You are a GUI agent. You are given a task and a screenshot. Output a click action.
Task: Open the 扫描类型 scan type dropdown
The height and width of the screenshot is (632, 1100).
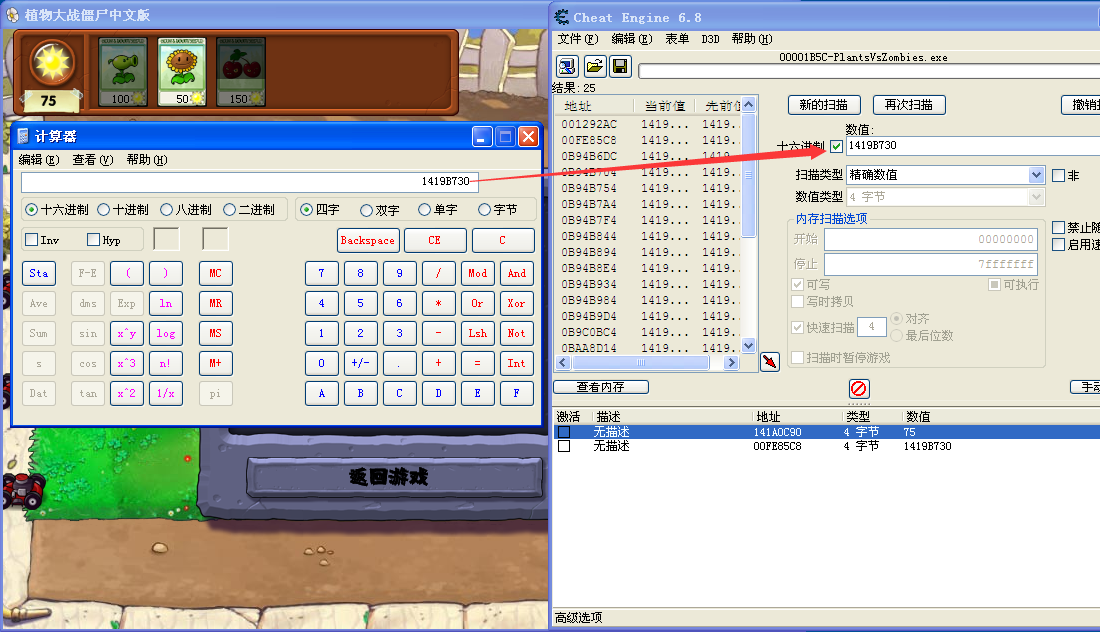click(1036, 175)
